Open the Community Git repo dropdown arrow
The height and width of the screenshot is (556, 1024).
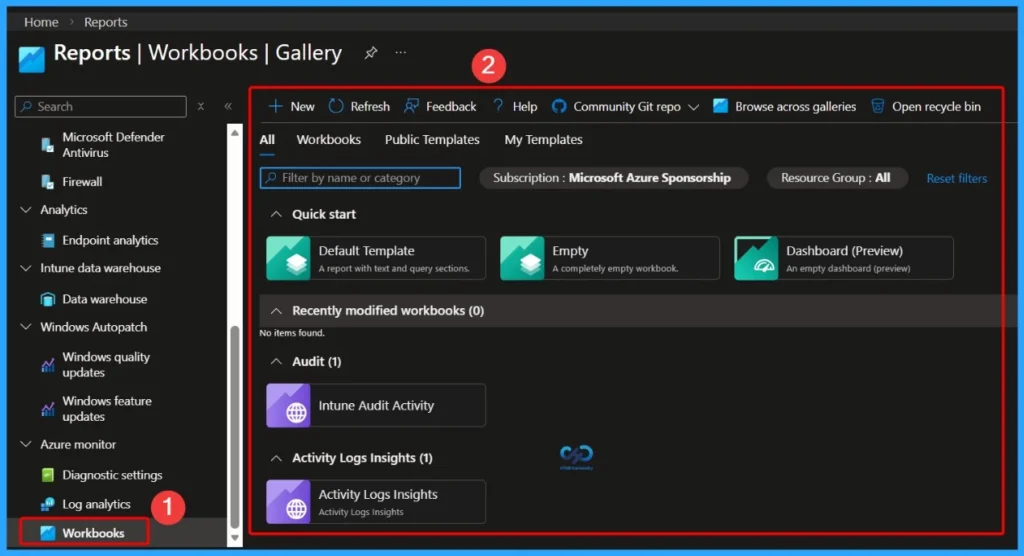[694, 106]
